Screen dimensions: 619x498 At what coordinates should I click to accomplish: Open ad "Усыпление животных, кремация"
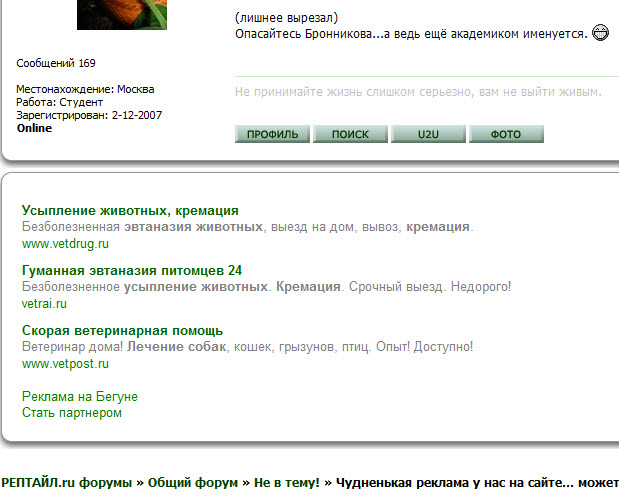pyautogui.click(x=130, y=210)
